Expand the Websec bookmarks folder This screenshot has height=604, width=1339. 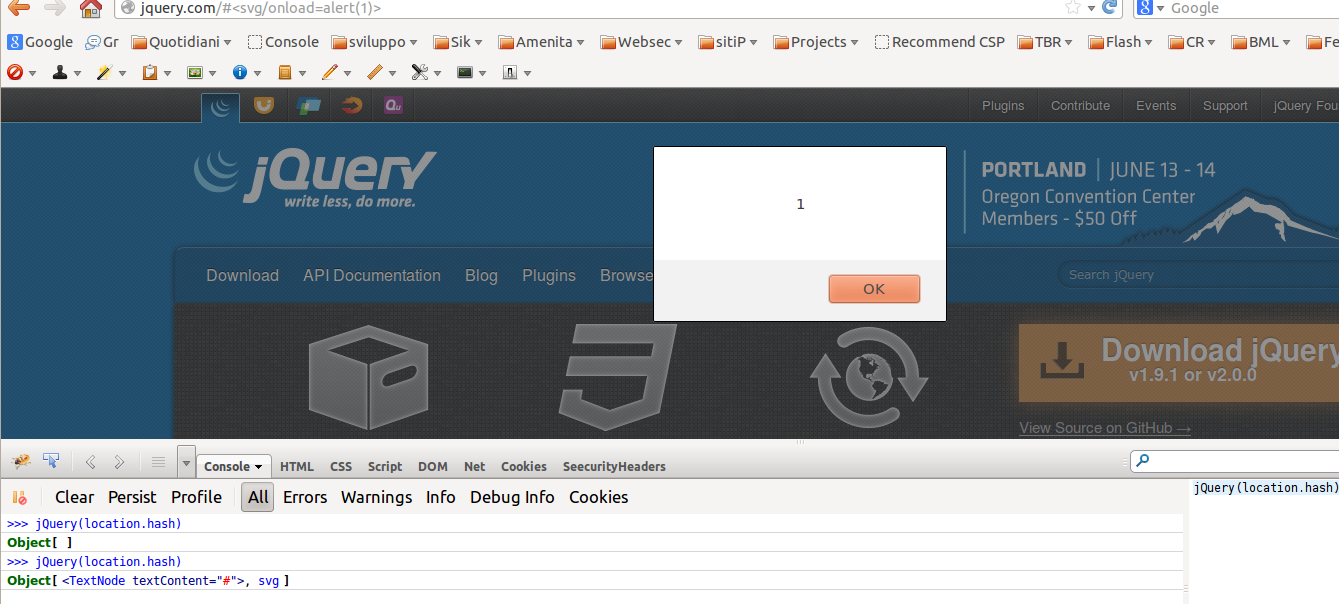(x=641, y=42)
